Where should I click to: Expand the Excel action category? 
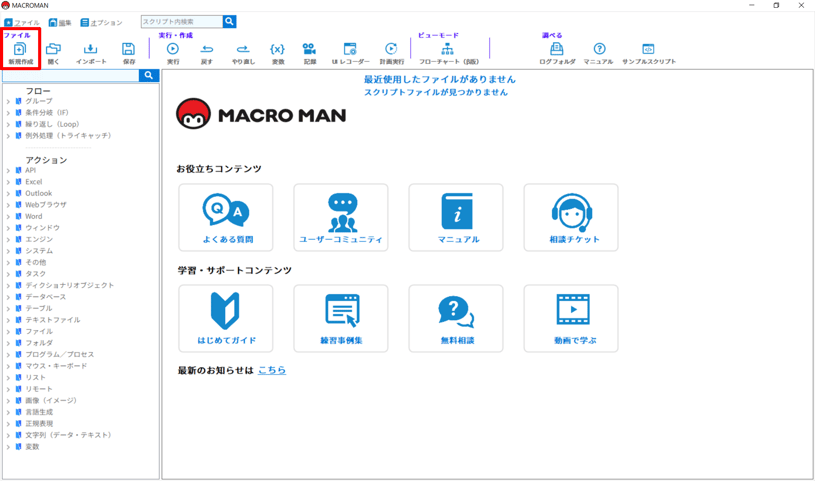8,182
